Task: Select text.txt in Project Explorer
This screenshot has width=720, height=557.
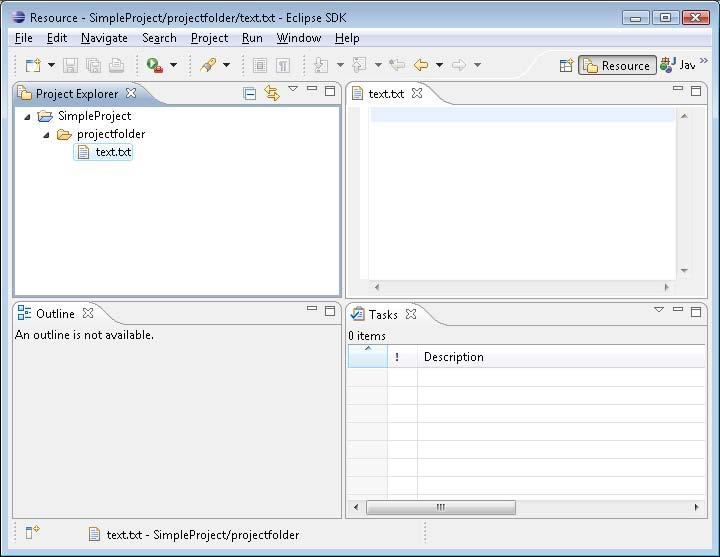Action: pyautogui.click(x=103, y=152)
